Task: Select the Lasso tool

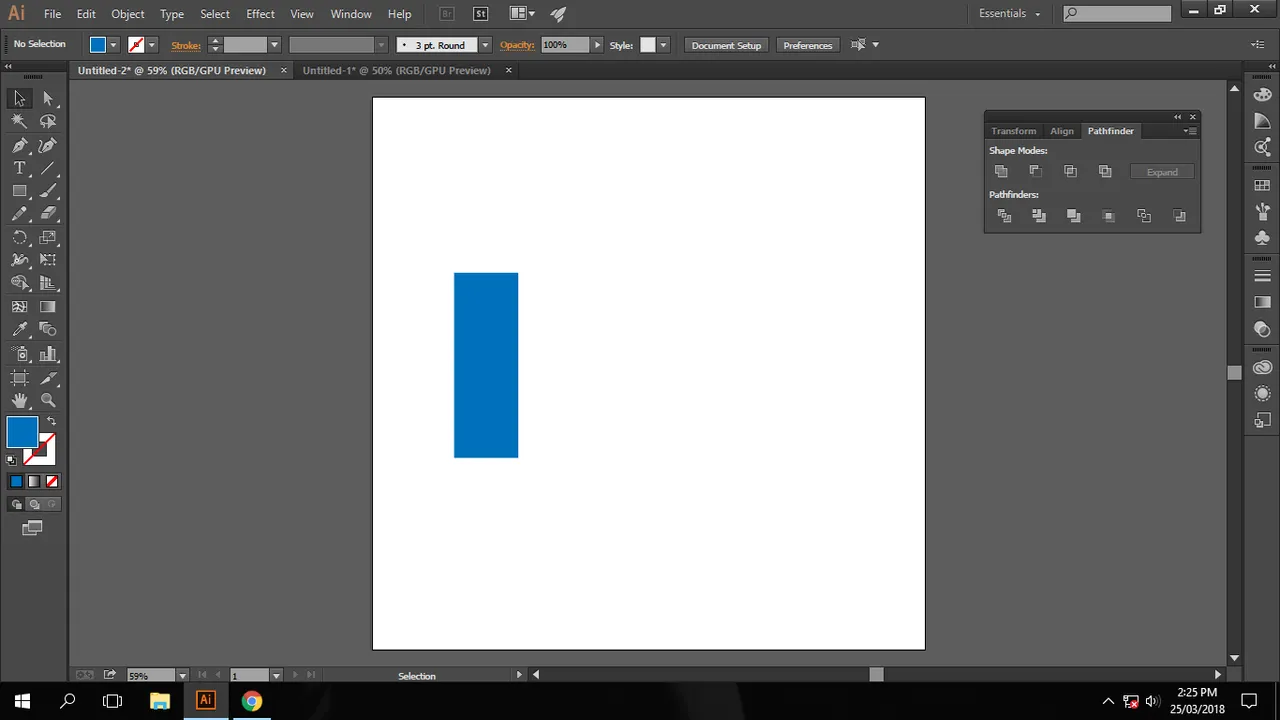Action: click(48, 121)
